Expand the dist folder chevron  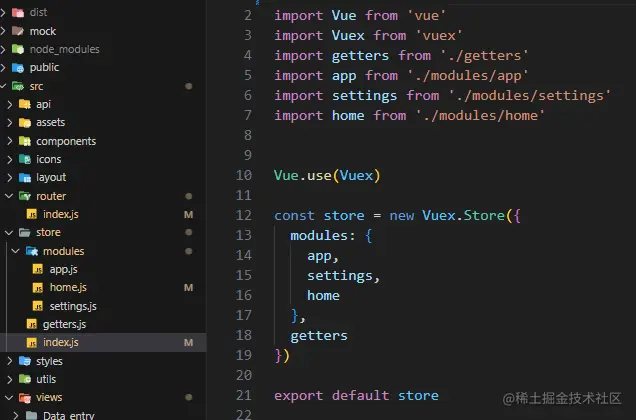pos(3,13)
